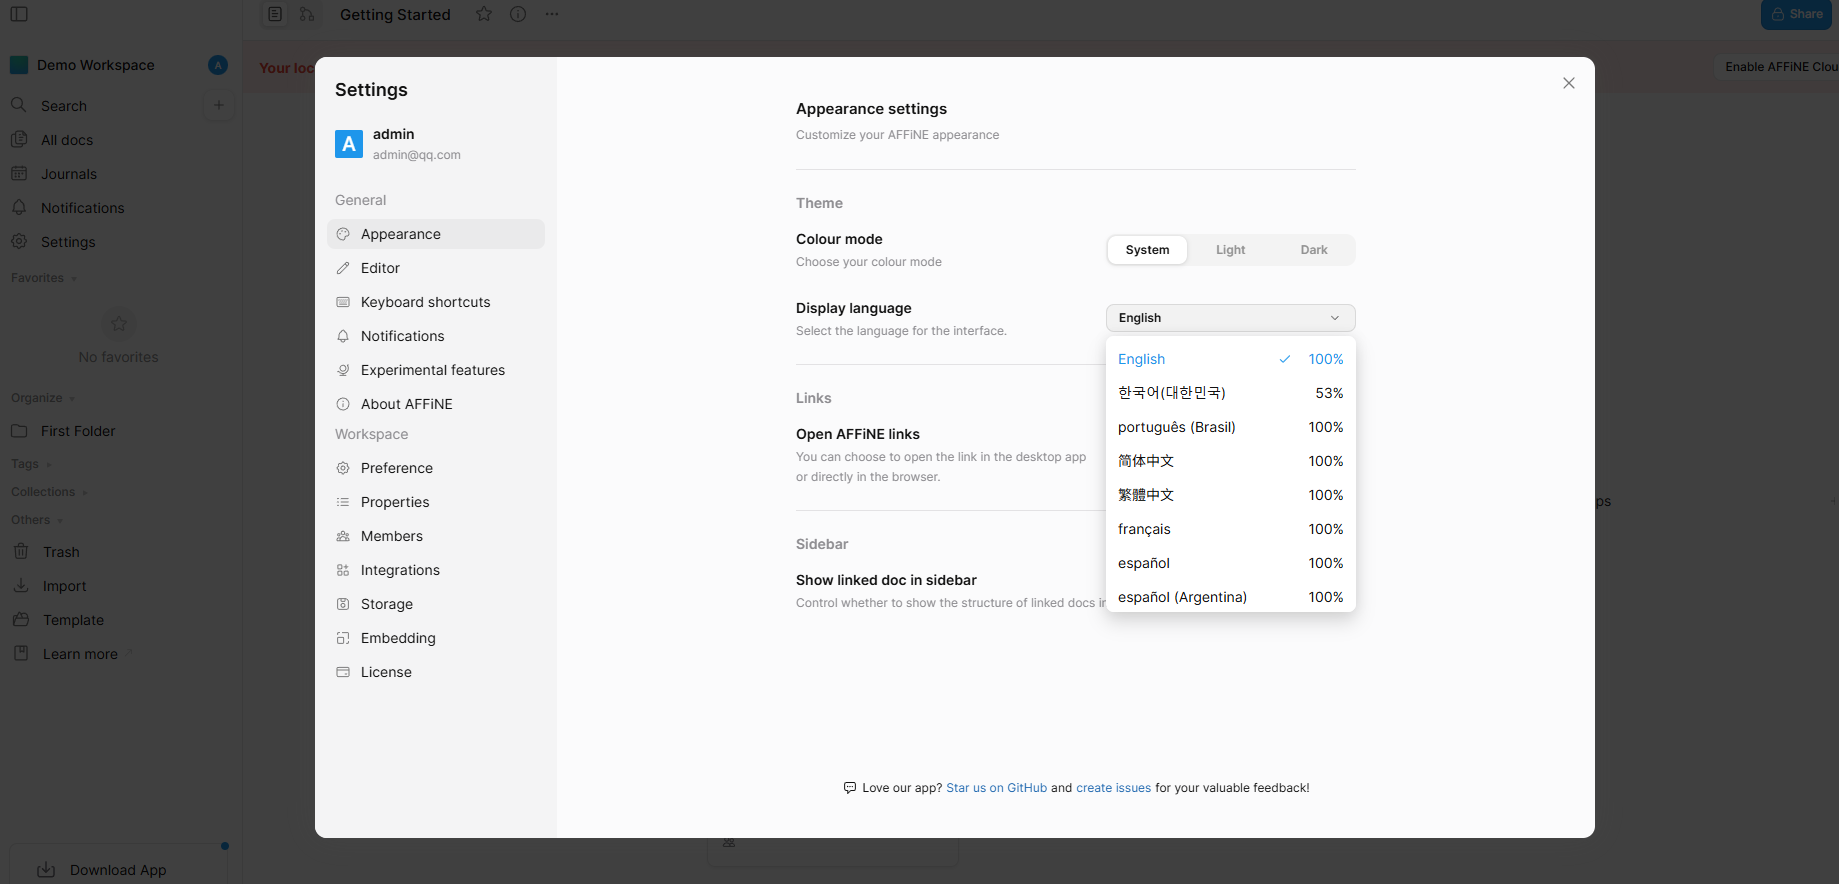The height and width of the screenshot is (884, 1839).
Task: Click Download App button
Action: (x=119, y=868)
